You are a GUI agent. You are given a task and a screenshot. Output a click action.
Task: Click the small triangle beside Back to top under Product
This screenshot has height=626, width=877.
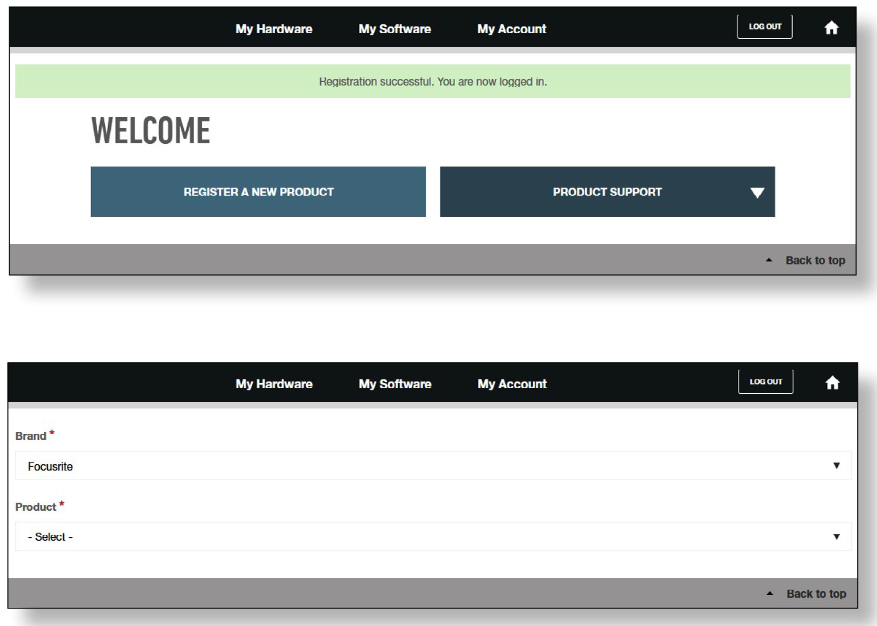click(x=769, y=594)
